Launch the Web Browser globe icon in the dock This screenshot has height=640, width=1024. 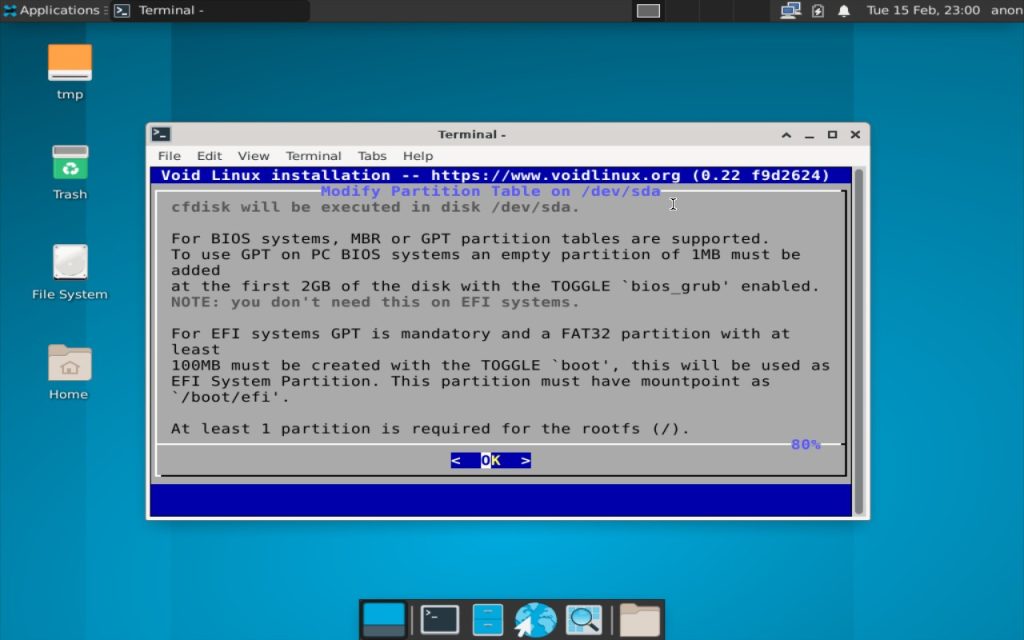tap(535, 619)
